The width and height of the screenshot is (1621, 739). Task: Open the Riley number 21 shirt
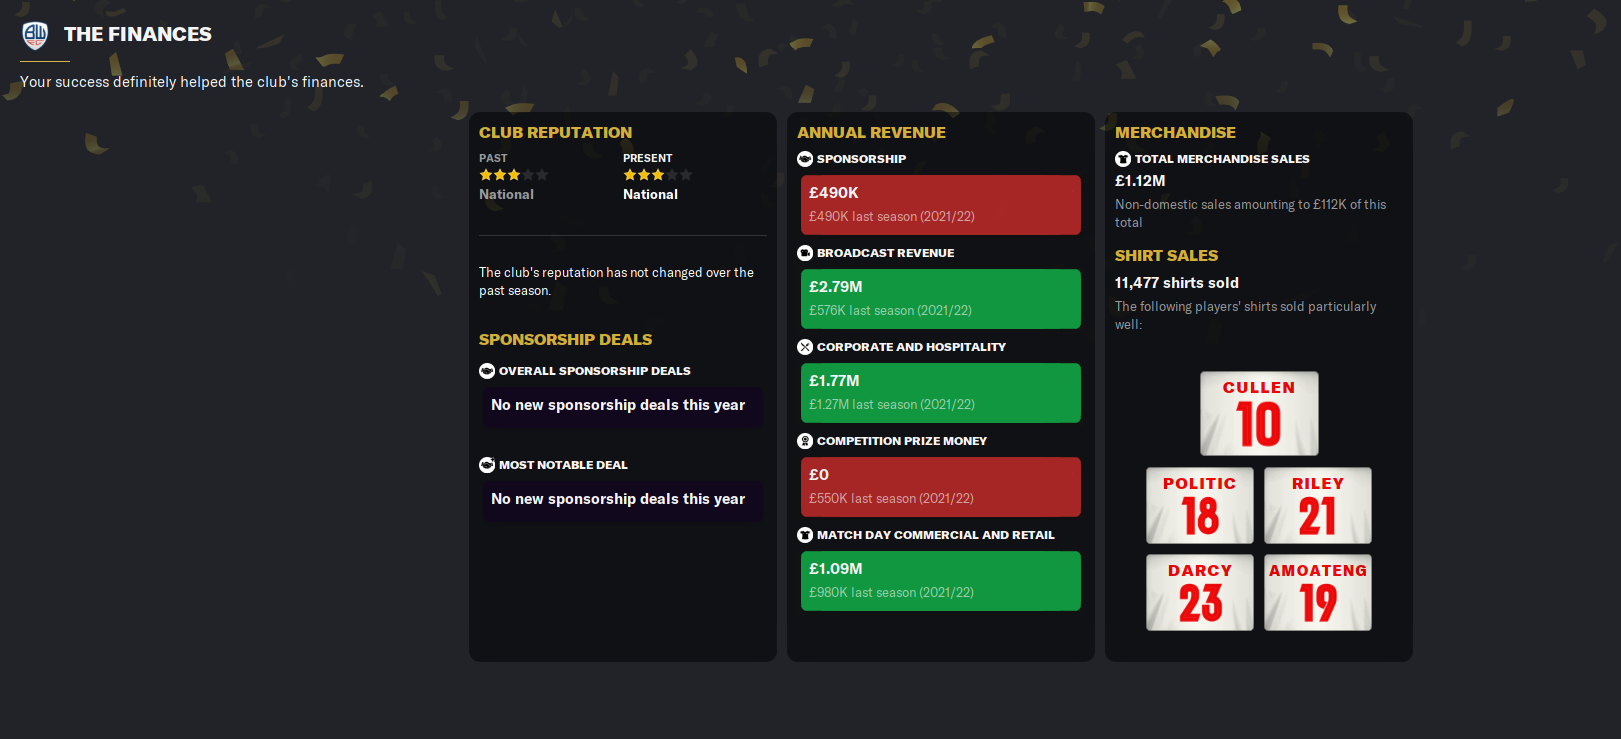pos(1318,506)
